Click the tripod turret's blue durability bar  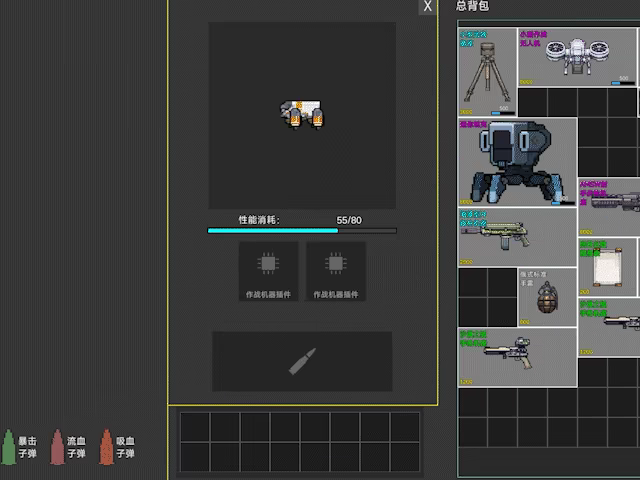pos(503,113)
